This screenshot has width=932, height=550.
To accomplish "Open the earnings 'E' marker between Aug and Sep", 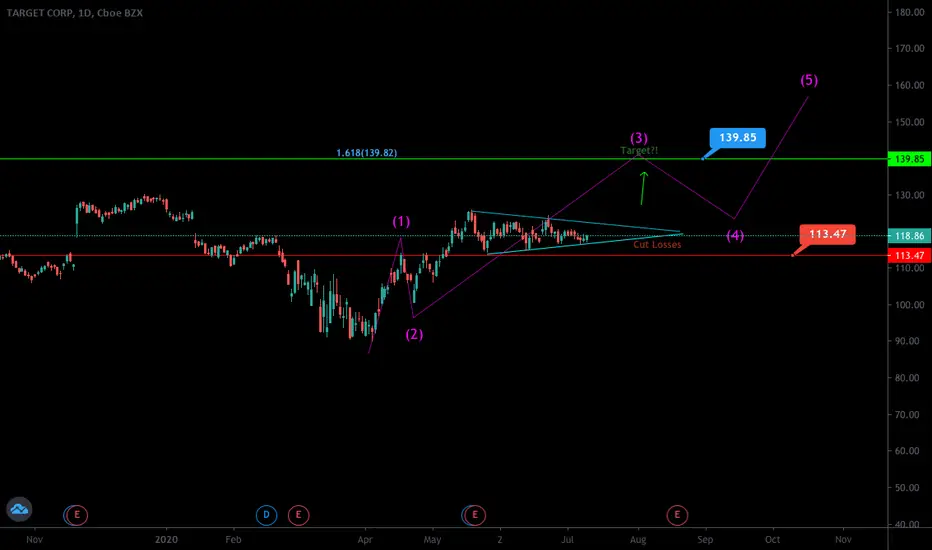I will click(x=677, y=515).
